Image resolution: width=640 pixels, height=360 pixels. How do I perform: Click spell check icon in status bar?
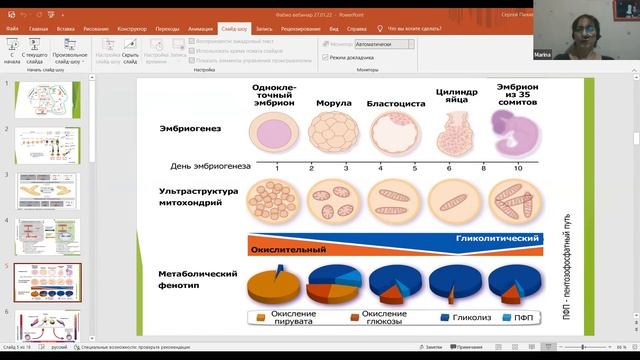[41, 347]
